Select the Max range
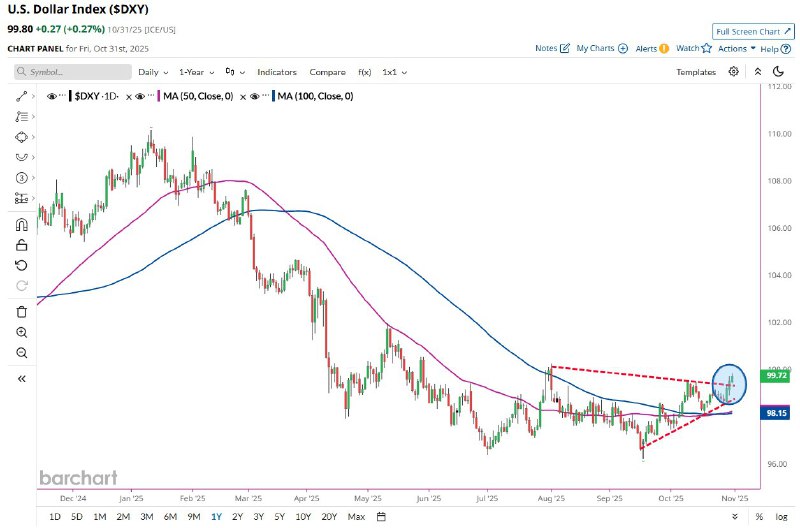The image size is (800, 528). 356,517
